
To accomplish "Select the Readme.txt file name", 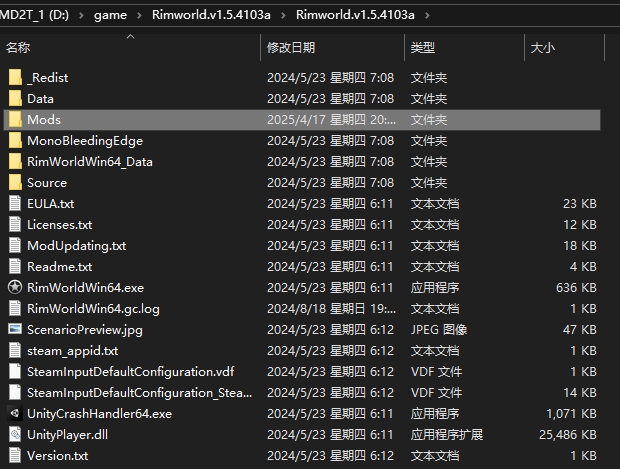I will coord(60,267).
